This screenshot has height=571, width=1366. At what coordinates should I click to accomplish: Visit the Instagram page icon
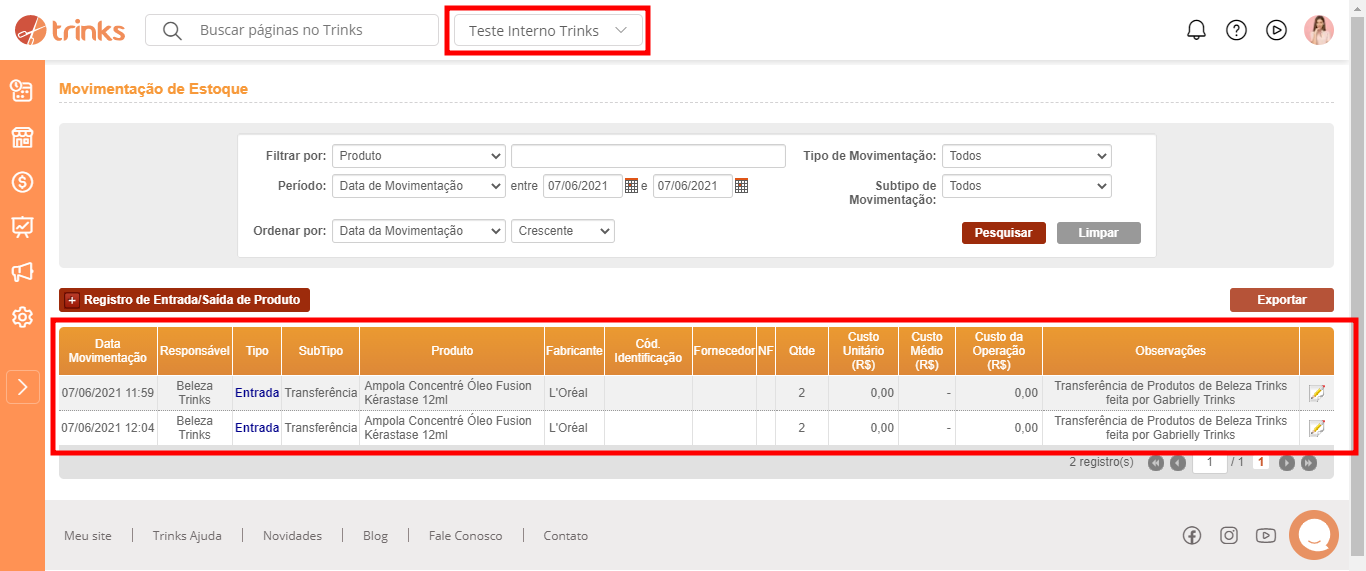coord(1229,535)
